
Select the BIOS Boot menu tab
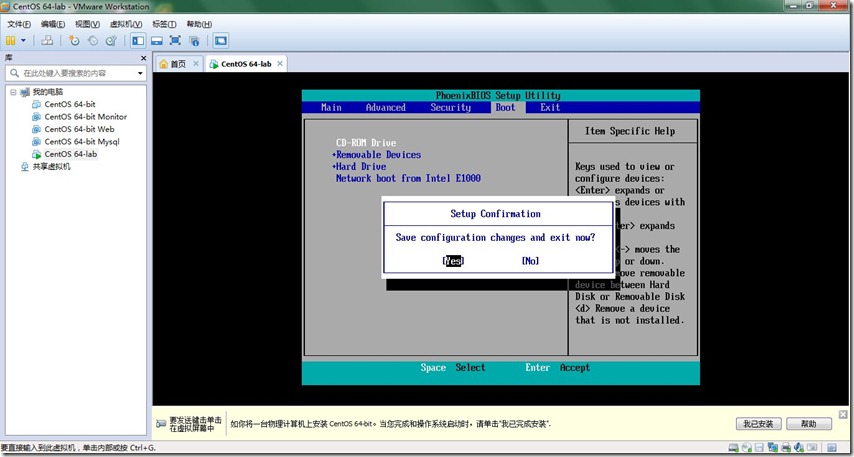coord(505,107)
